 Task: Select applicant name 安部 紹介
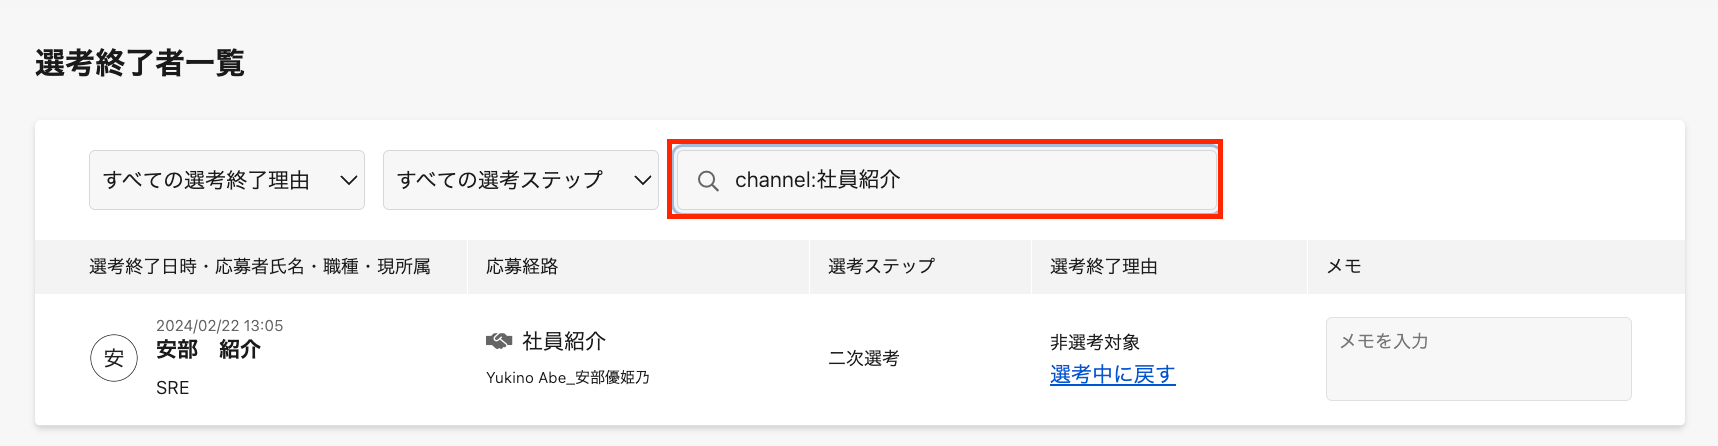208,350
